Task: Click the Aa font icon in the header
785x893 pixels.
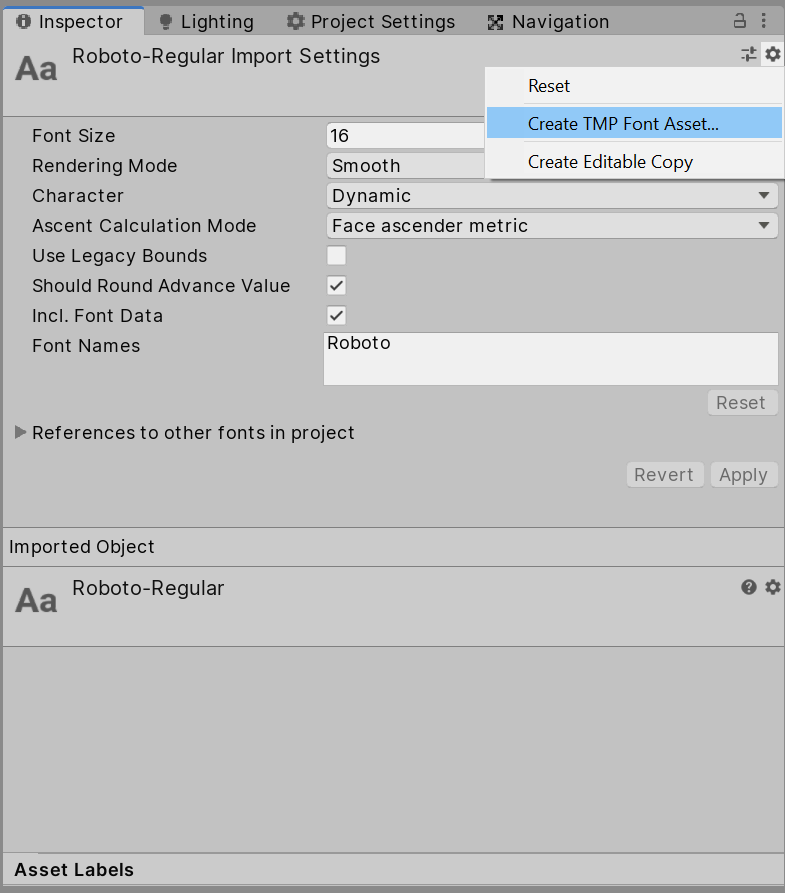Action: pos(36,67)
